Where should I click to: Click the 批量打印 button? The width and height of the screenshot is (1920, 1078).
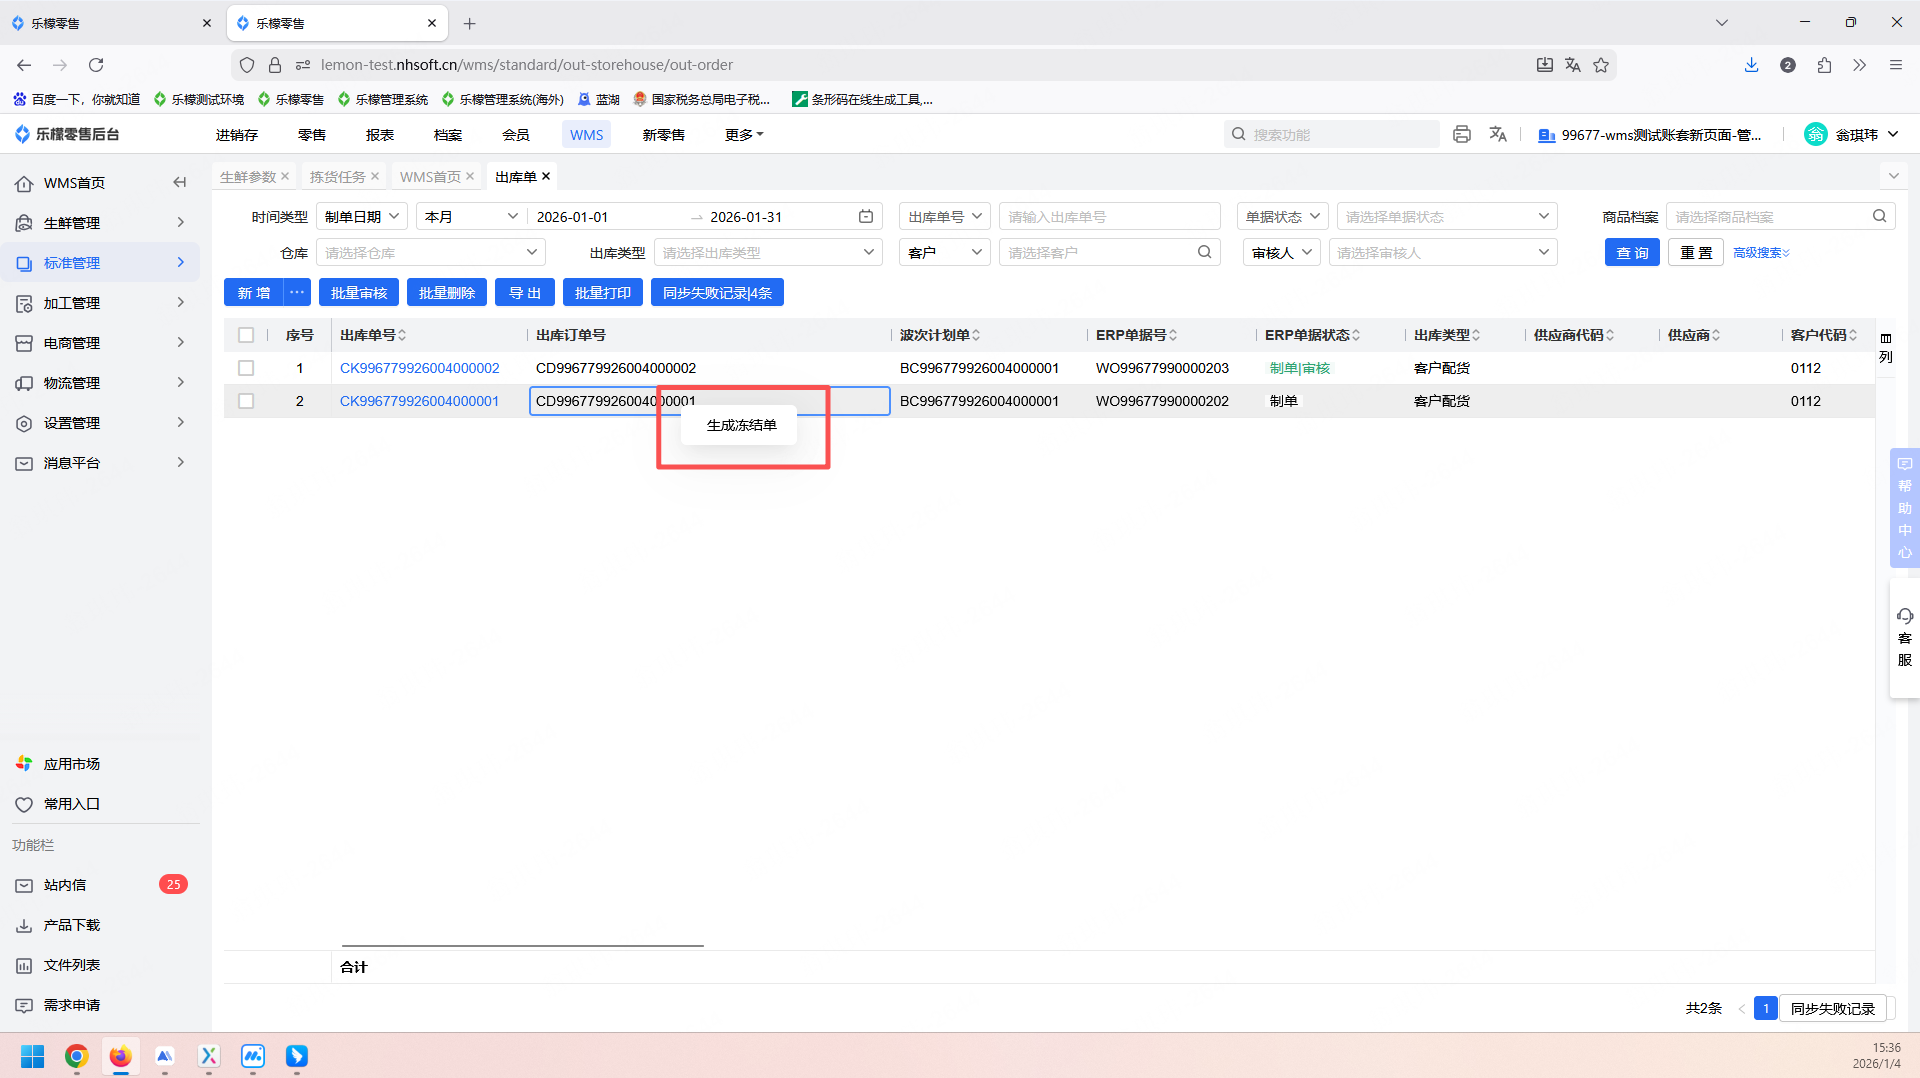point(603,293)
